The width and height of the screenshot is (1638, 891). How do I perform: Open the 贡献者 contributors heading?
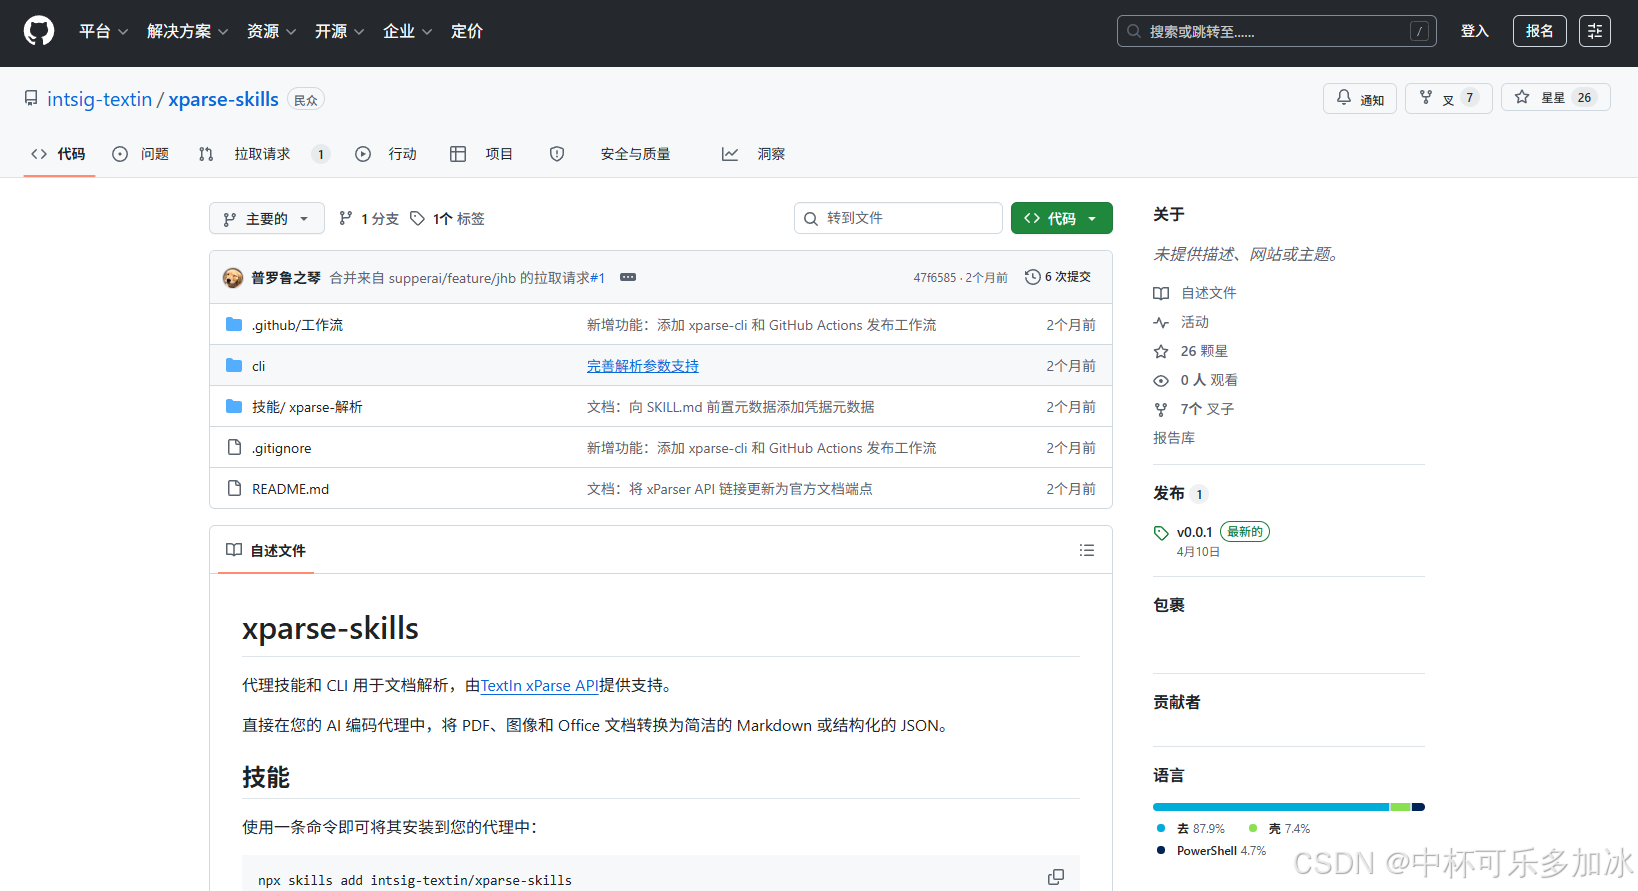tap(1177, 702)
